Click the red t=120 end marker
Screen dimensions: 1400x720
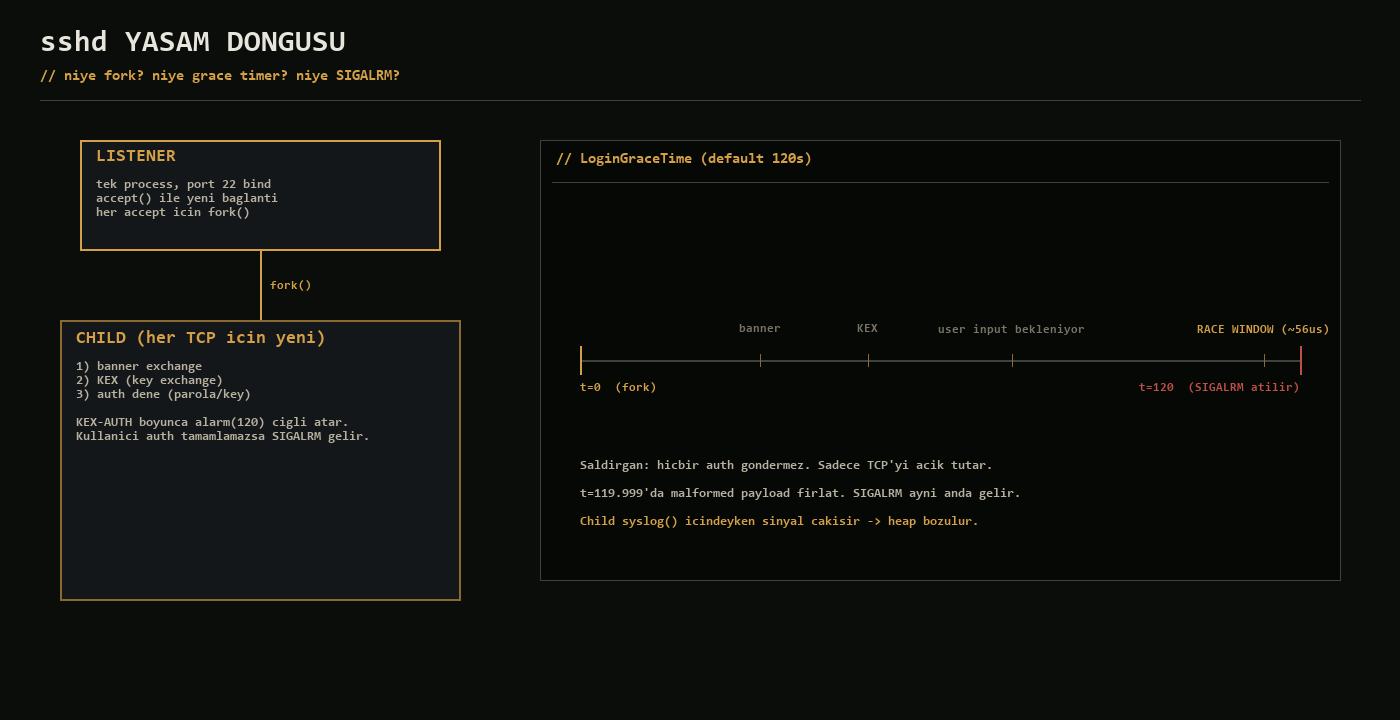tap(1301, 361)
